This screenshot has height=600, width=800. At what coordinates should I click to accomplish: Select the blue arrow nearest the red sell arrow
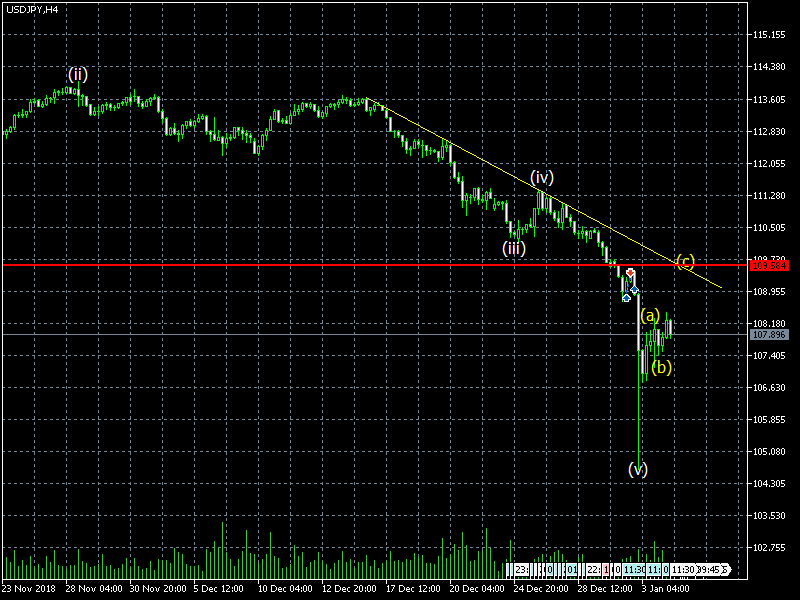[634, 290]
